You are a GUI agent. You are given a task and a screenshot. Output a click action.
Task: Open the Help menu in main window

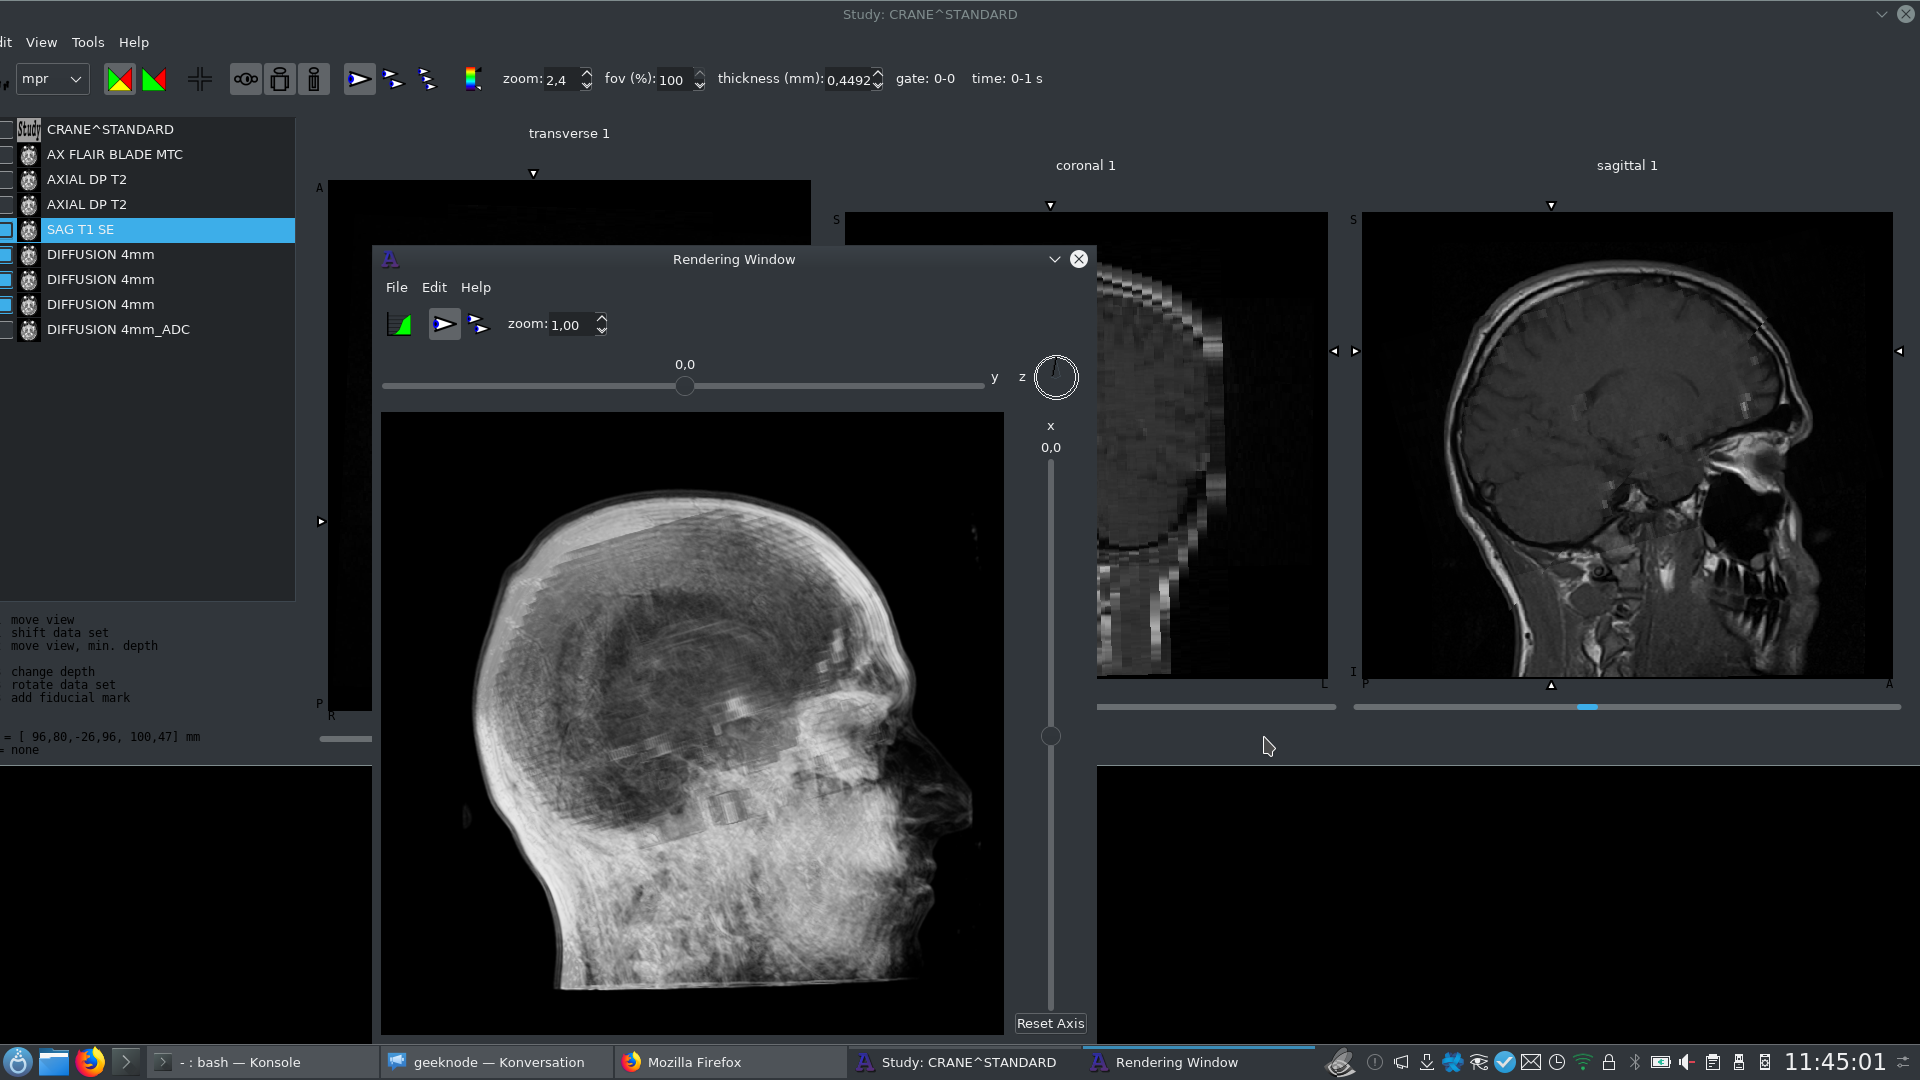pyautogui.click(x=134, y=42)
